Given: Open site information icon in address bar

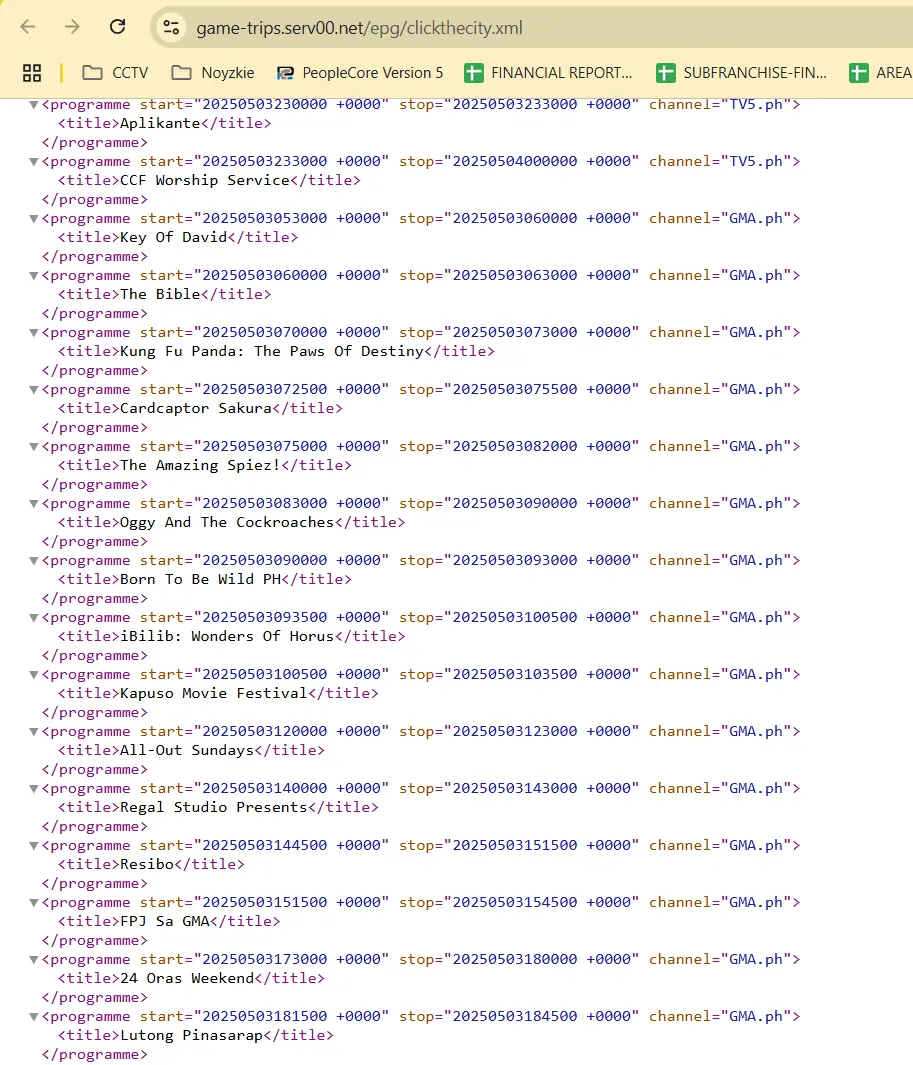Looking at the screenshot, I should (171, 28).
